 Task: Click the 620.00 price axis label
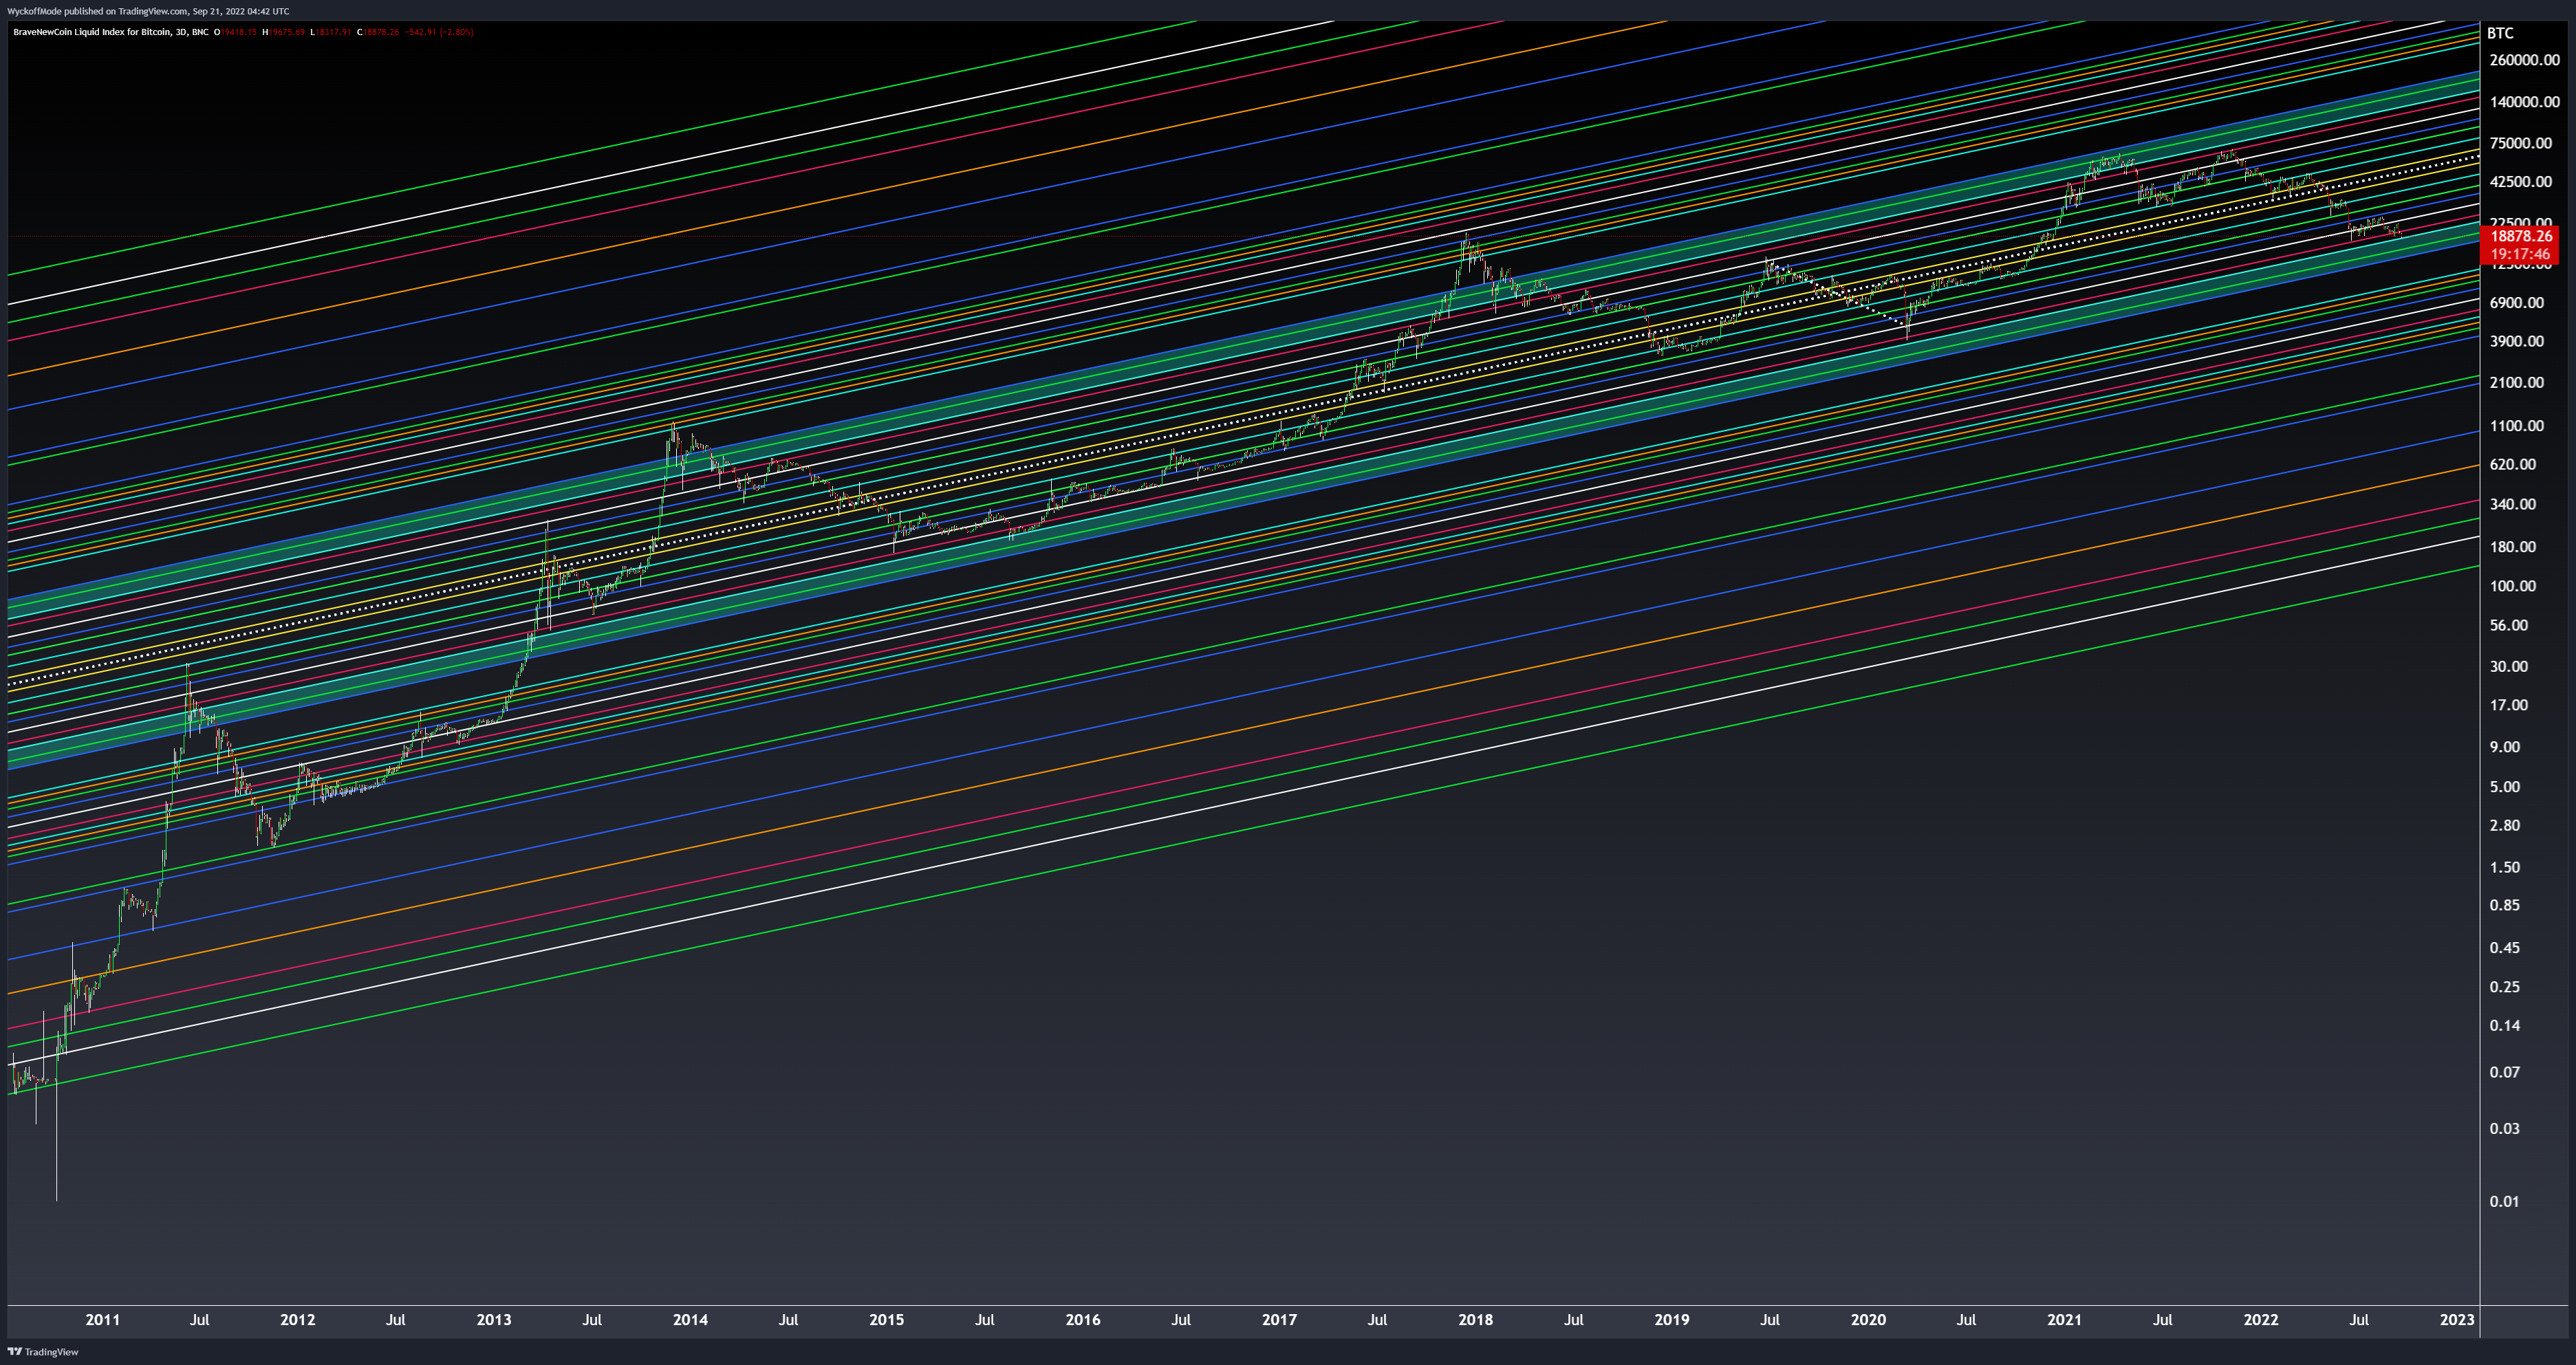2512,464
